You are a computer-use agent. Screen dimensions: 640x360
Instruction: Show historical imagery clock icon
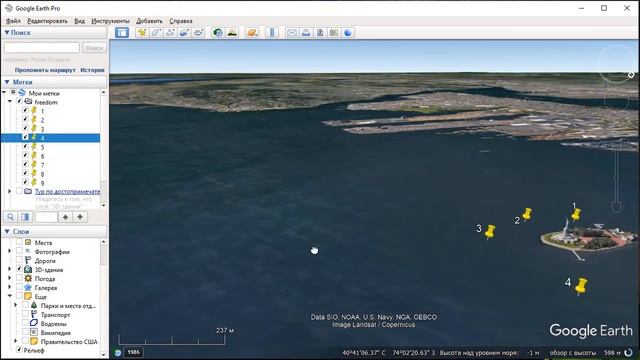click(x=218, y=33)
